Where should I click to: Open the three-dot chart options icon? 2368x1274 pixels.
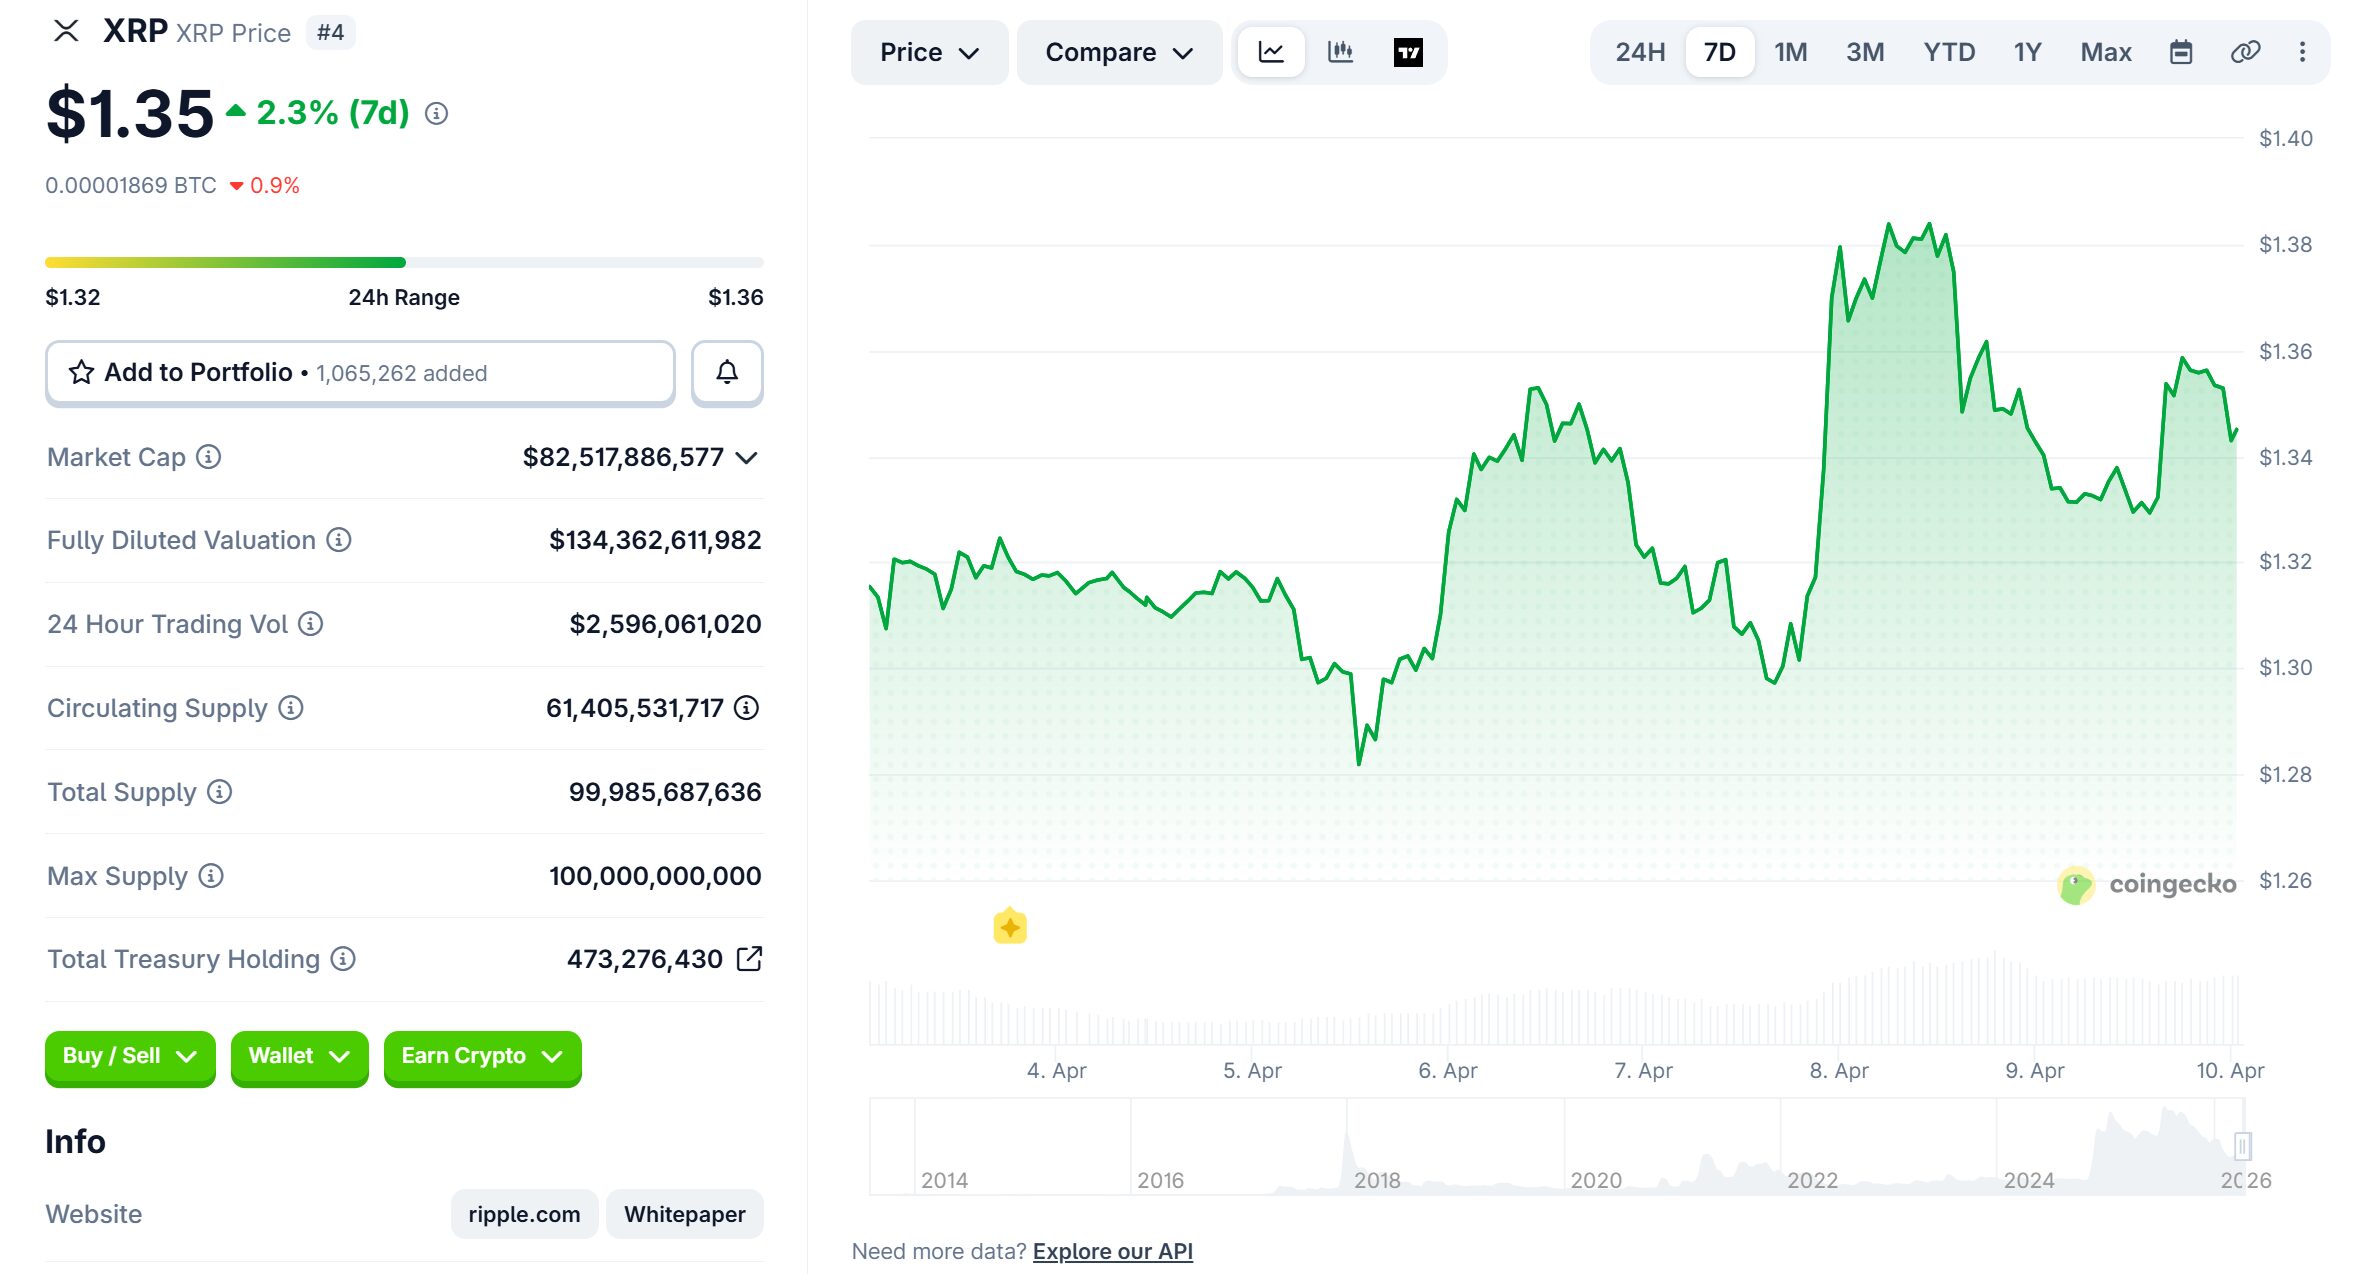[2303, 52]
